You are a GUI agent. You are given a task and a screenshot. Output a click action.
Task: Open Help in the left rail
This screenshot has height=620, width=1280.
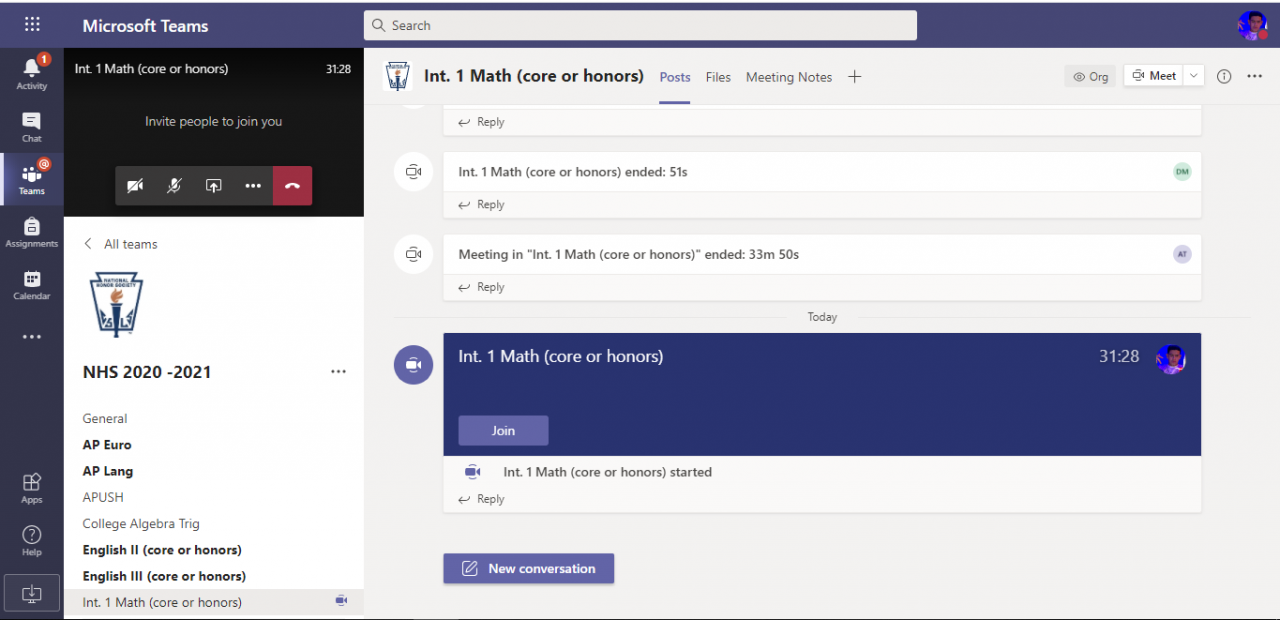(x=32, y=540)
